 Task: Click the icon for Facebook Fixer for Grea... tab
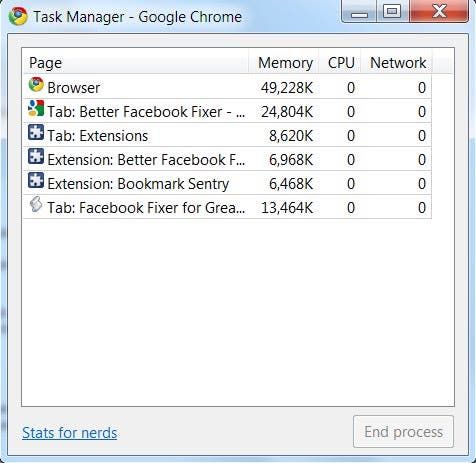[x=36, y=204]
